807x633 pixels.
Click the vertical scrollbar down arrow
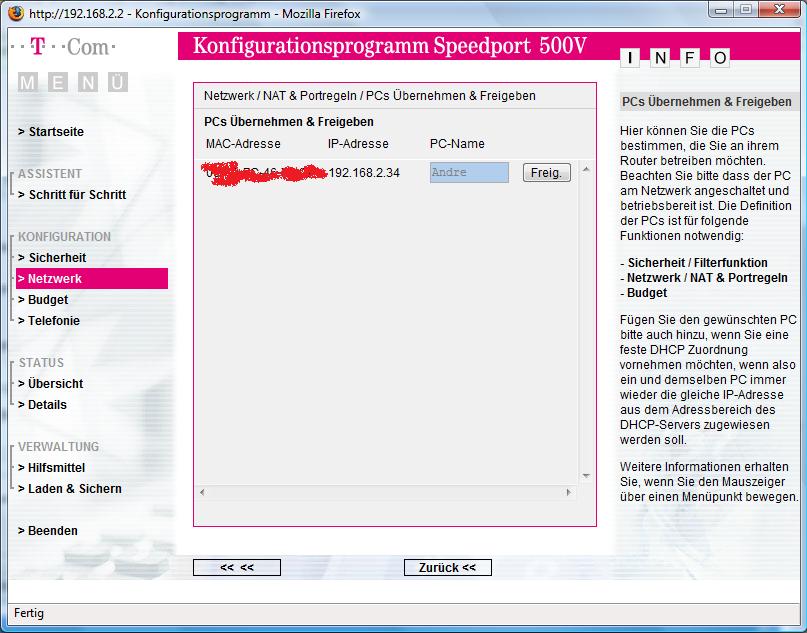[x=586, y=476]
